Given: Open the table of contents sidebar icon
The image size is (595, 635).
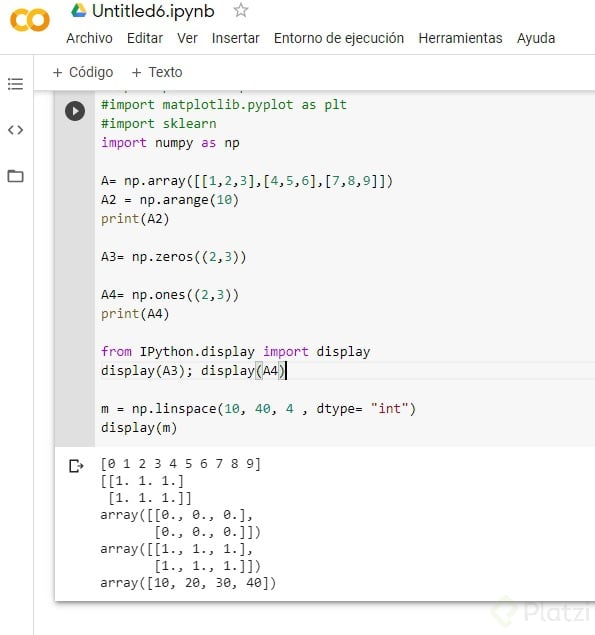Looking at the screenshot, I should coord(15,84).
